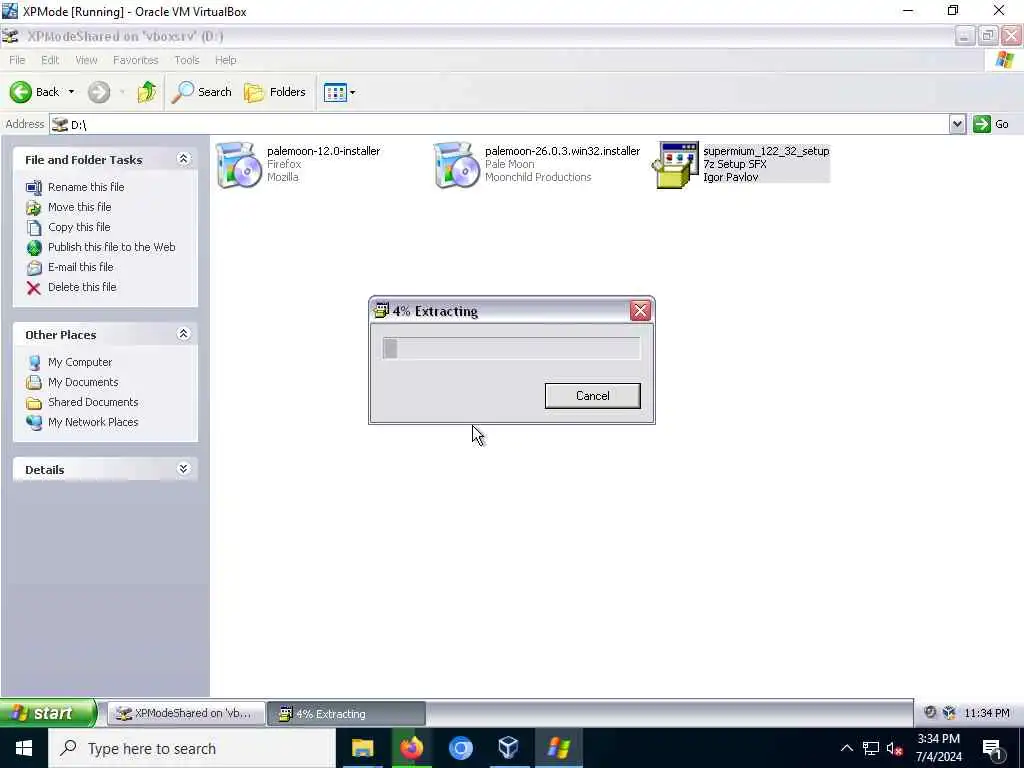Open the File menu
This screenshot has height=768, width=1024.
[x=17, y=60]
